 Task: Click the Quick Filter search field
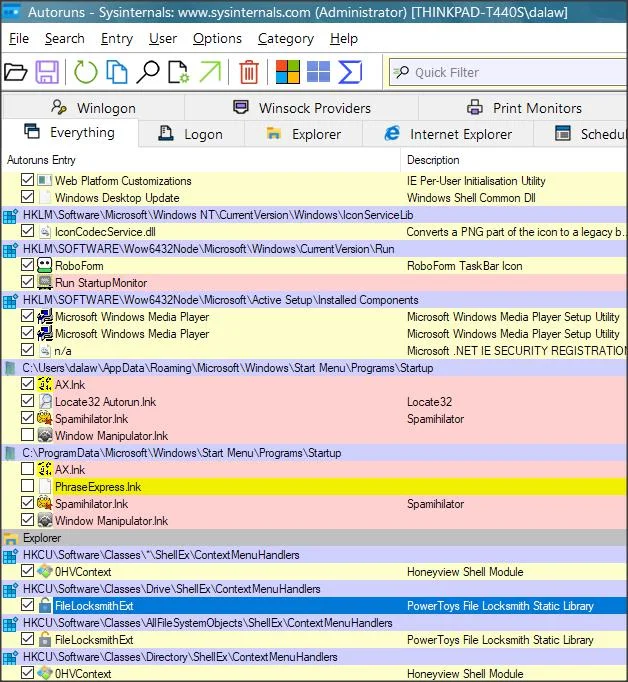point(508,72)
